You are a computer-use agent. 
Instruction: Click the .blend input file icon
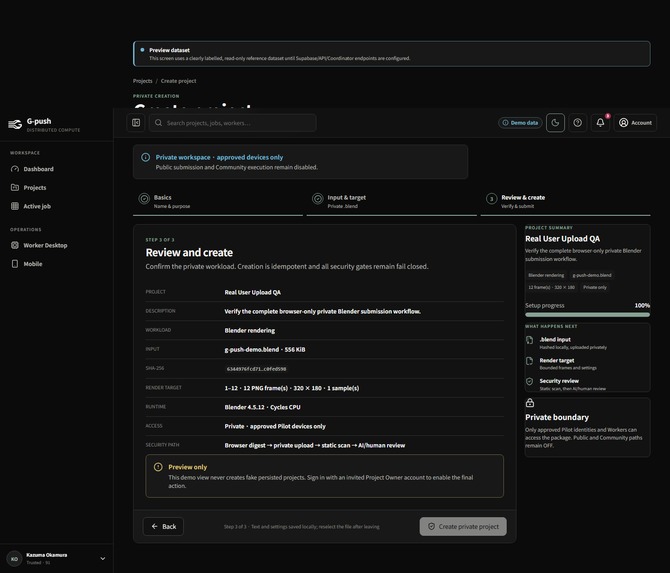tap(529, 341)
